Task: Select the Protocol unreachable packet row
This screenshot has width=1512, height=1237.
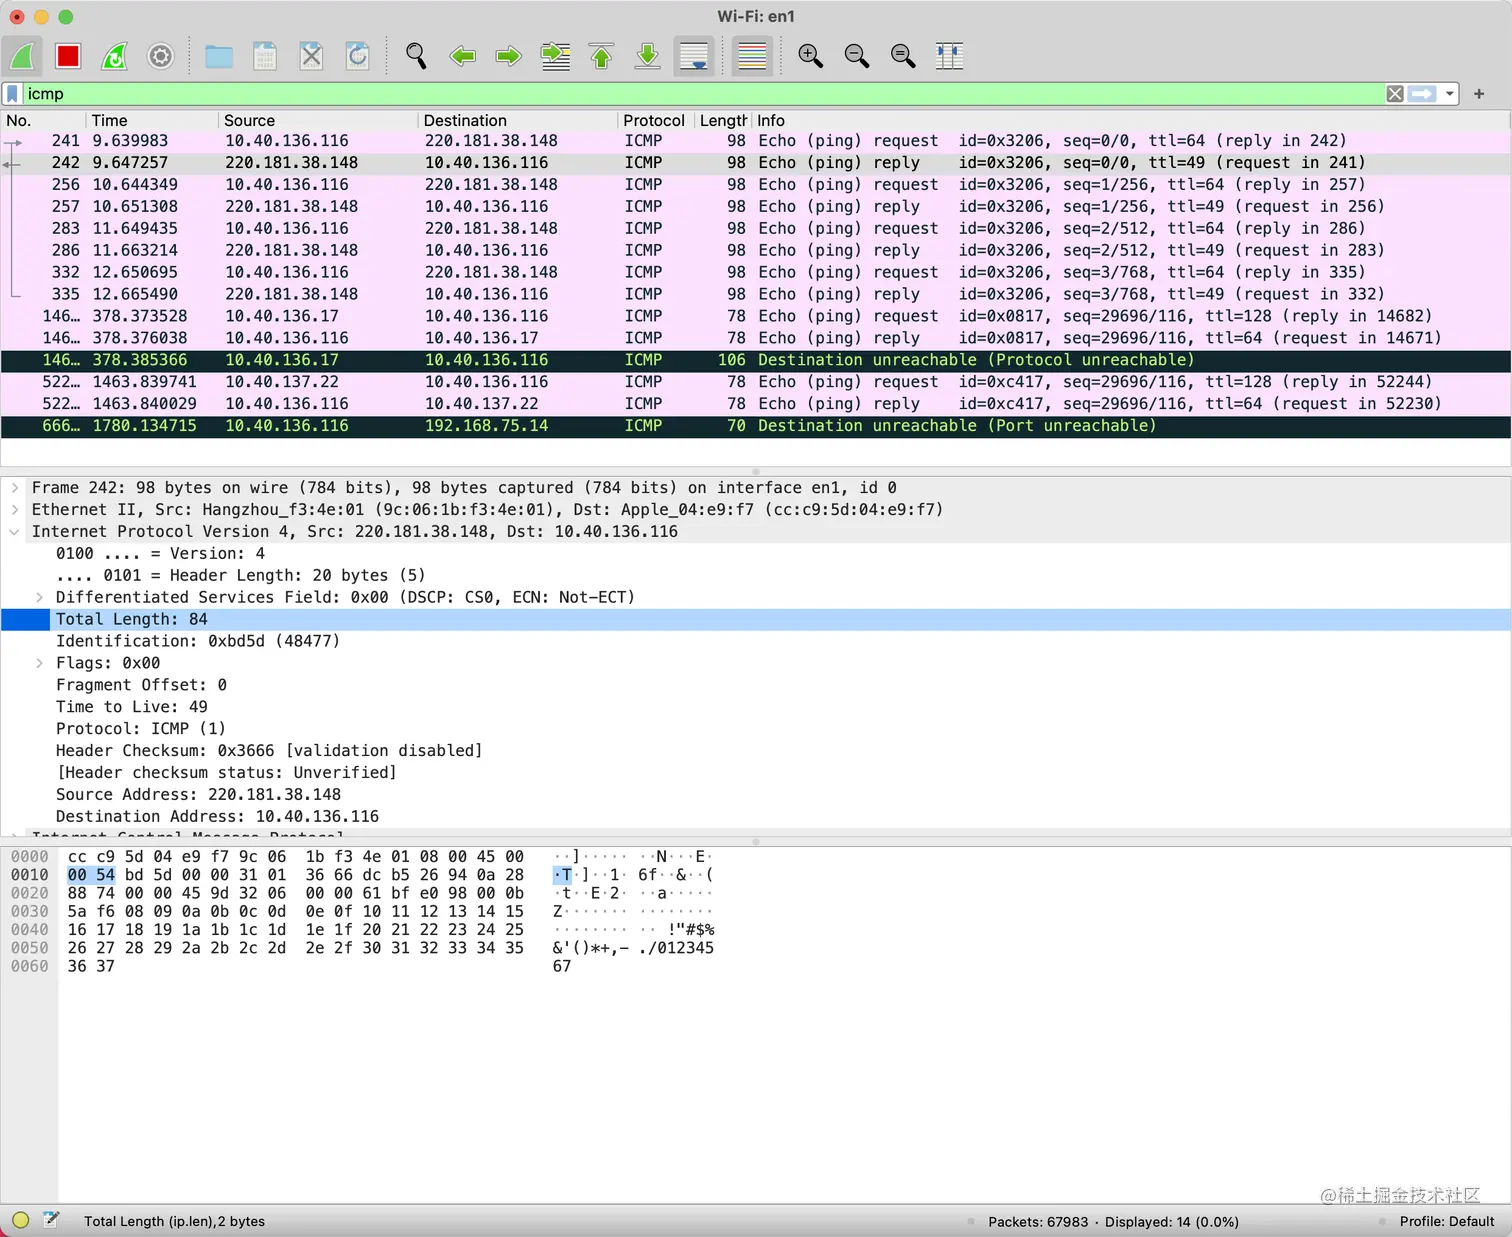Action: [755, 360]
